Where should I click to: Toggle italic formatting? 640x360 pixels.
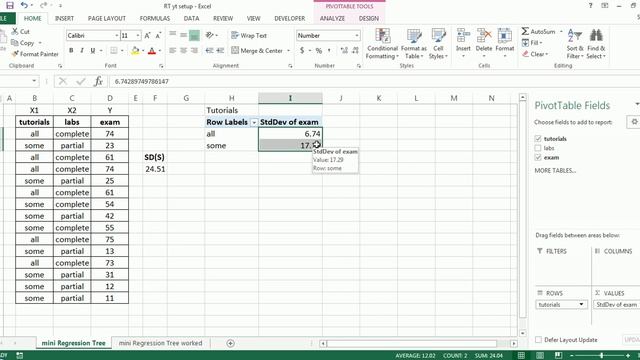(82, 51)
